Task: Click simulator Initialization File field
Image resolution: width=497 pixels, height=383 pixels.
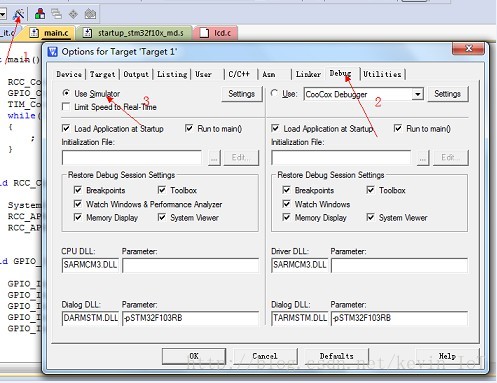Action: 132,157
